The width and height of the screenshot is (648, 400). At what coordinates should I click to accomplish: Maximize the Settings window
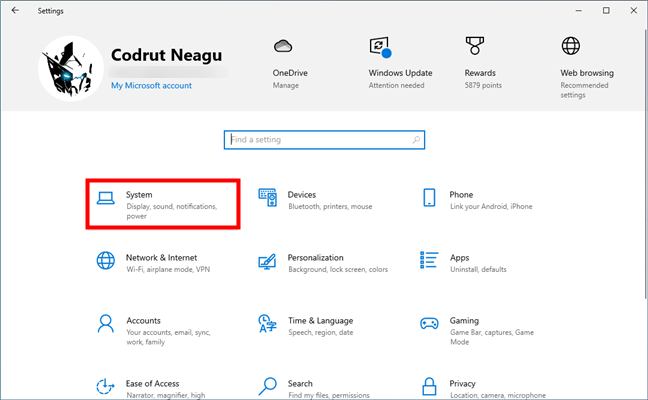click(606, 10)
